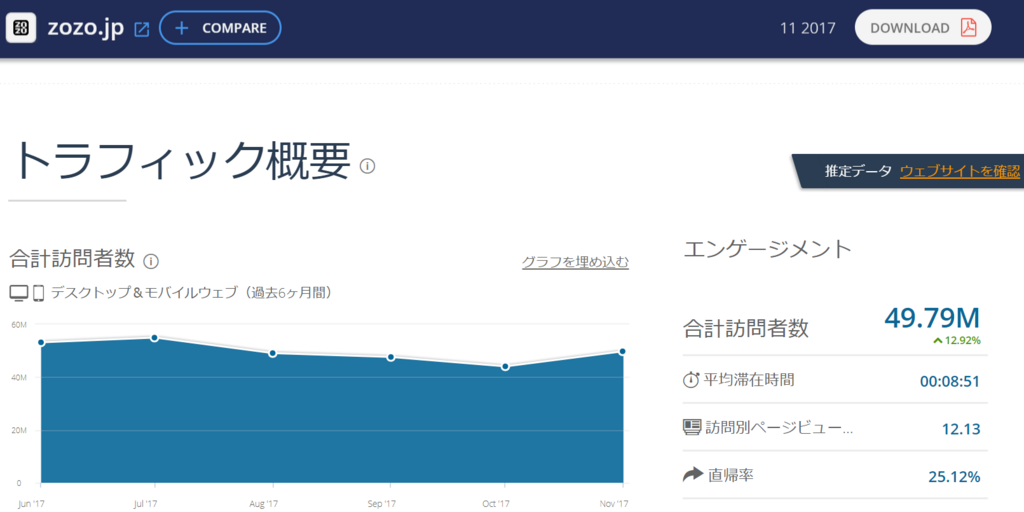The width and height of the screenshot is (1024, 512).
Task: Click the COMPARE button
Action: pos(220,28)
